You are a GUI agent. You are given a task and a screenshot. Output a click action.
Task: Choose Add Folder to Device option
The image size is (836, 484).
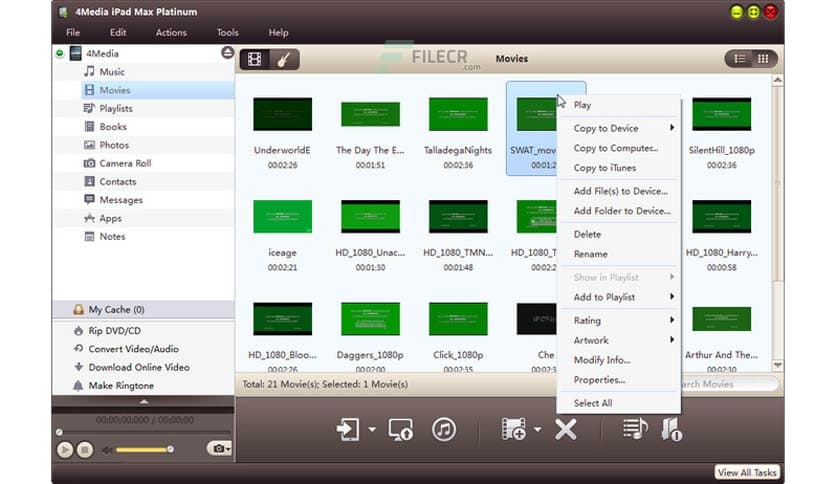tap(618, 211)
